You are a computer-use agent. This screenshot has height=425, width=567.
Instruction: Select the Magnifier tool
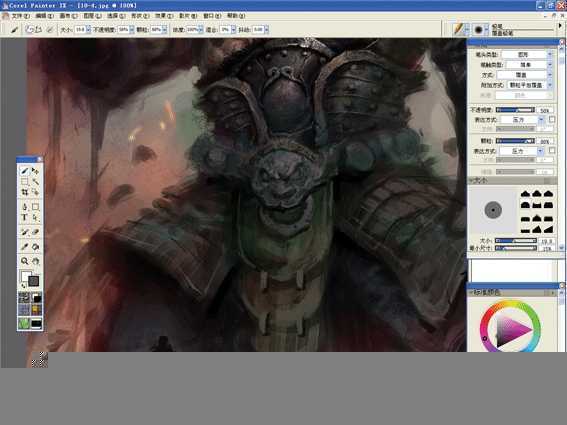click(24, 261)
